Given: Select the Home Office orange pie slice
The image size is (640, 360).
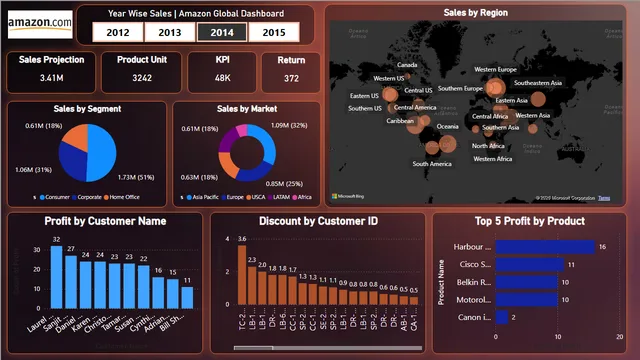Looking at the screenshot, I should (x=78, y=137).
